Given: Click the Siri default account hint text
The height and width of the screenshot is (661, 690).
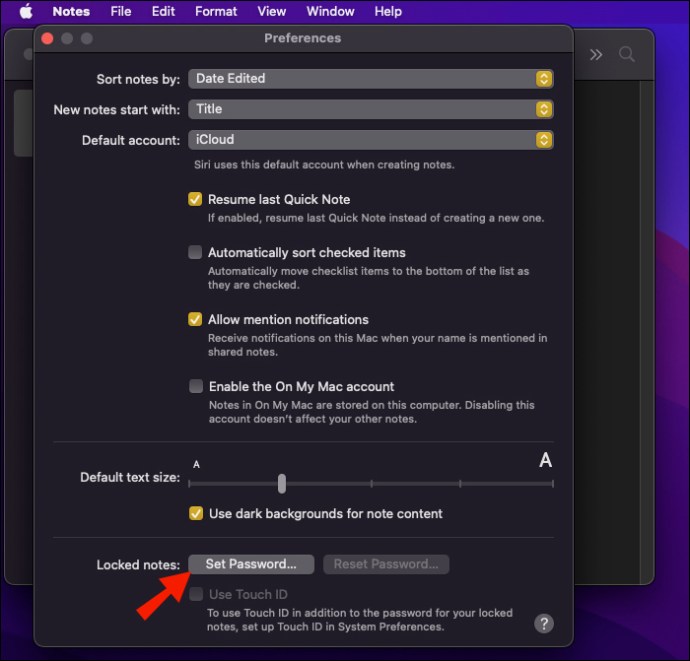Looking at the screenshot, I should click(324, 165).
